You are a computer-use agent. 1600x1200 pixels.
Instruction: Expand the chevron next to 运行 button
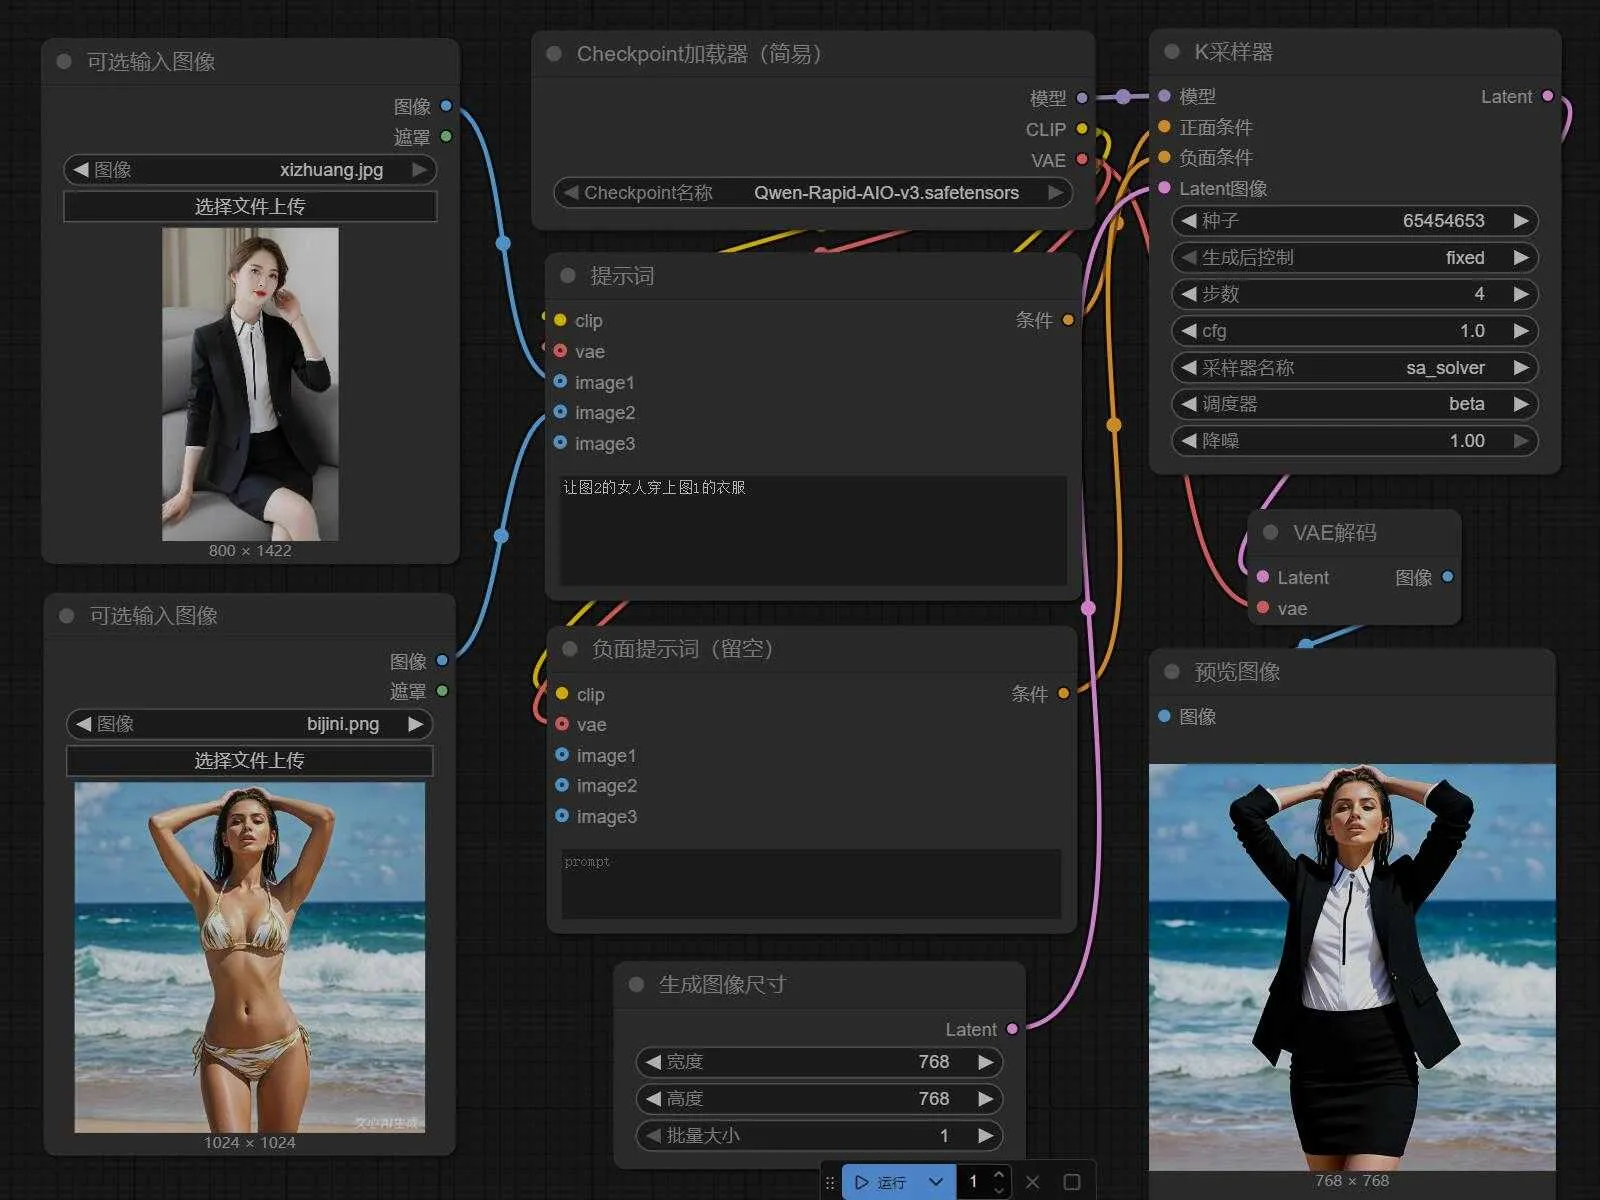pyautogui.click(x=936, y=1182)
